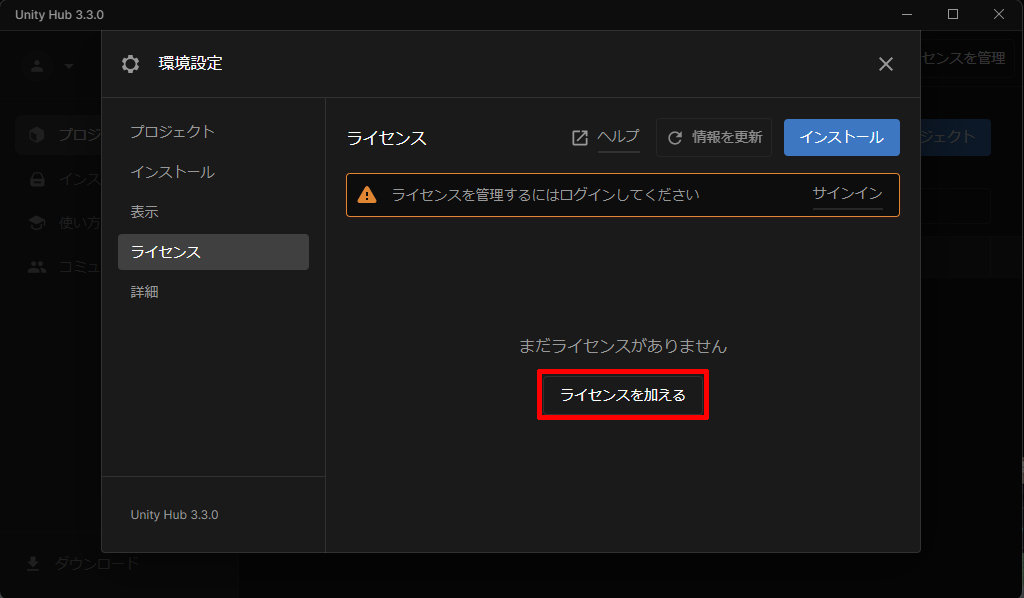Click the projects cube icon in the sidebar
Image resolution: width=1024 pixels, height=598 pixels.
tap(37, 135)
